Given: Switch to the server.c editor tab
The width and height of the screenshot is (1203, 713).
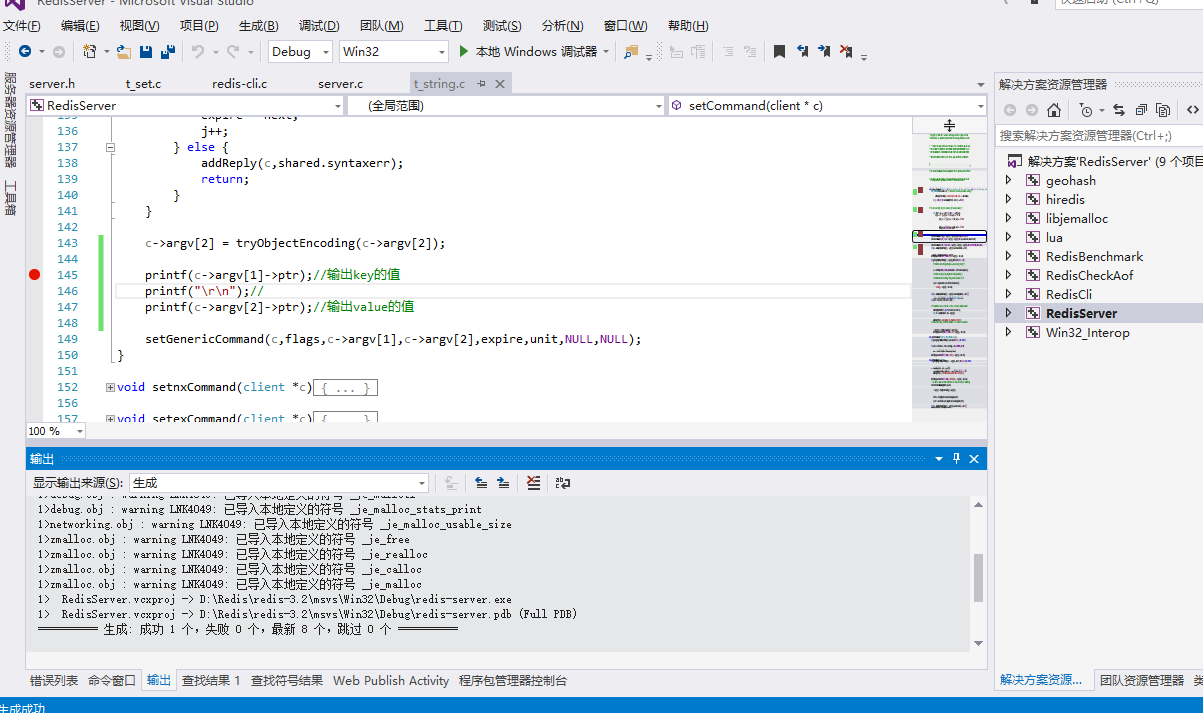Looking at the screenshot, I should coord(341,84).
